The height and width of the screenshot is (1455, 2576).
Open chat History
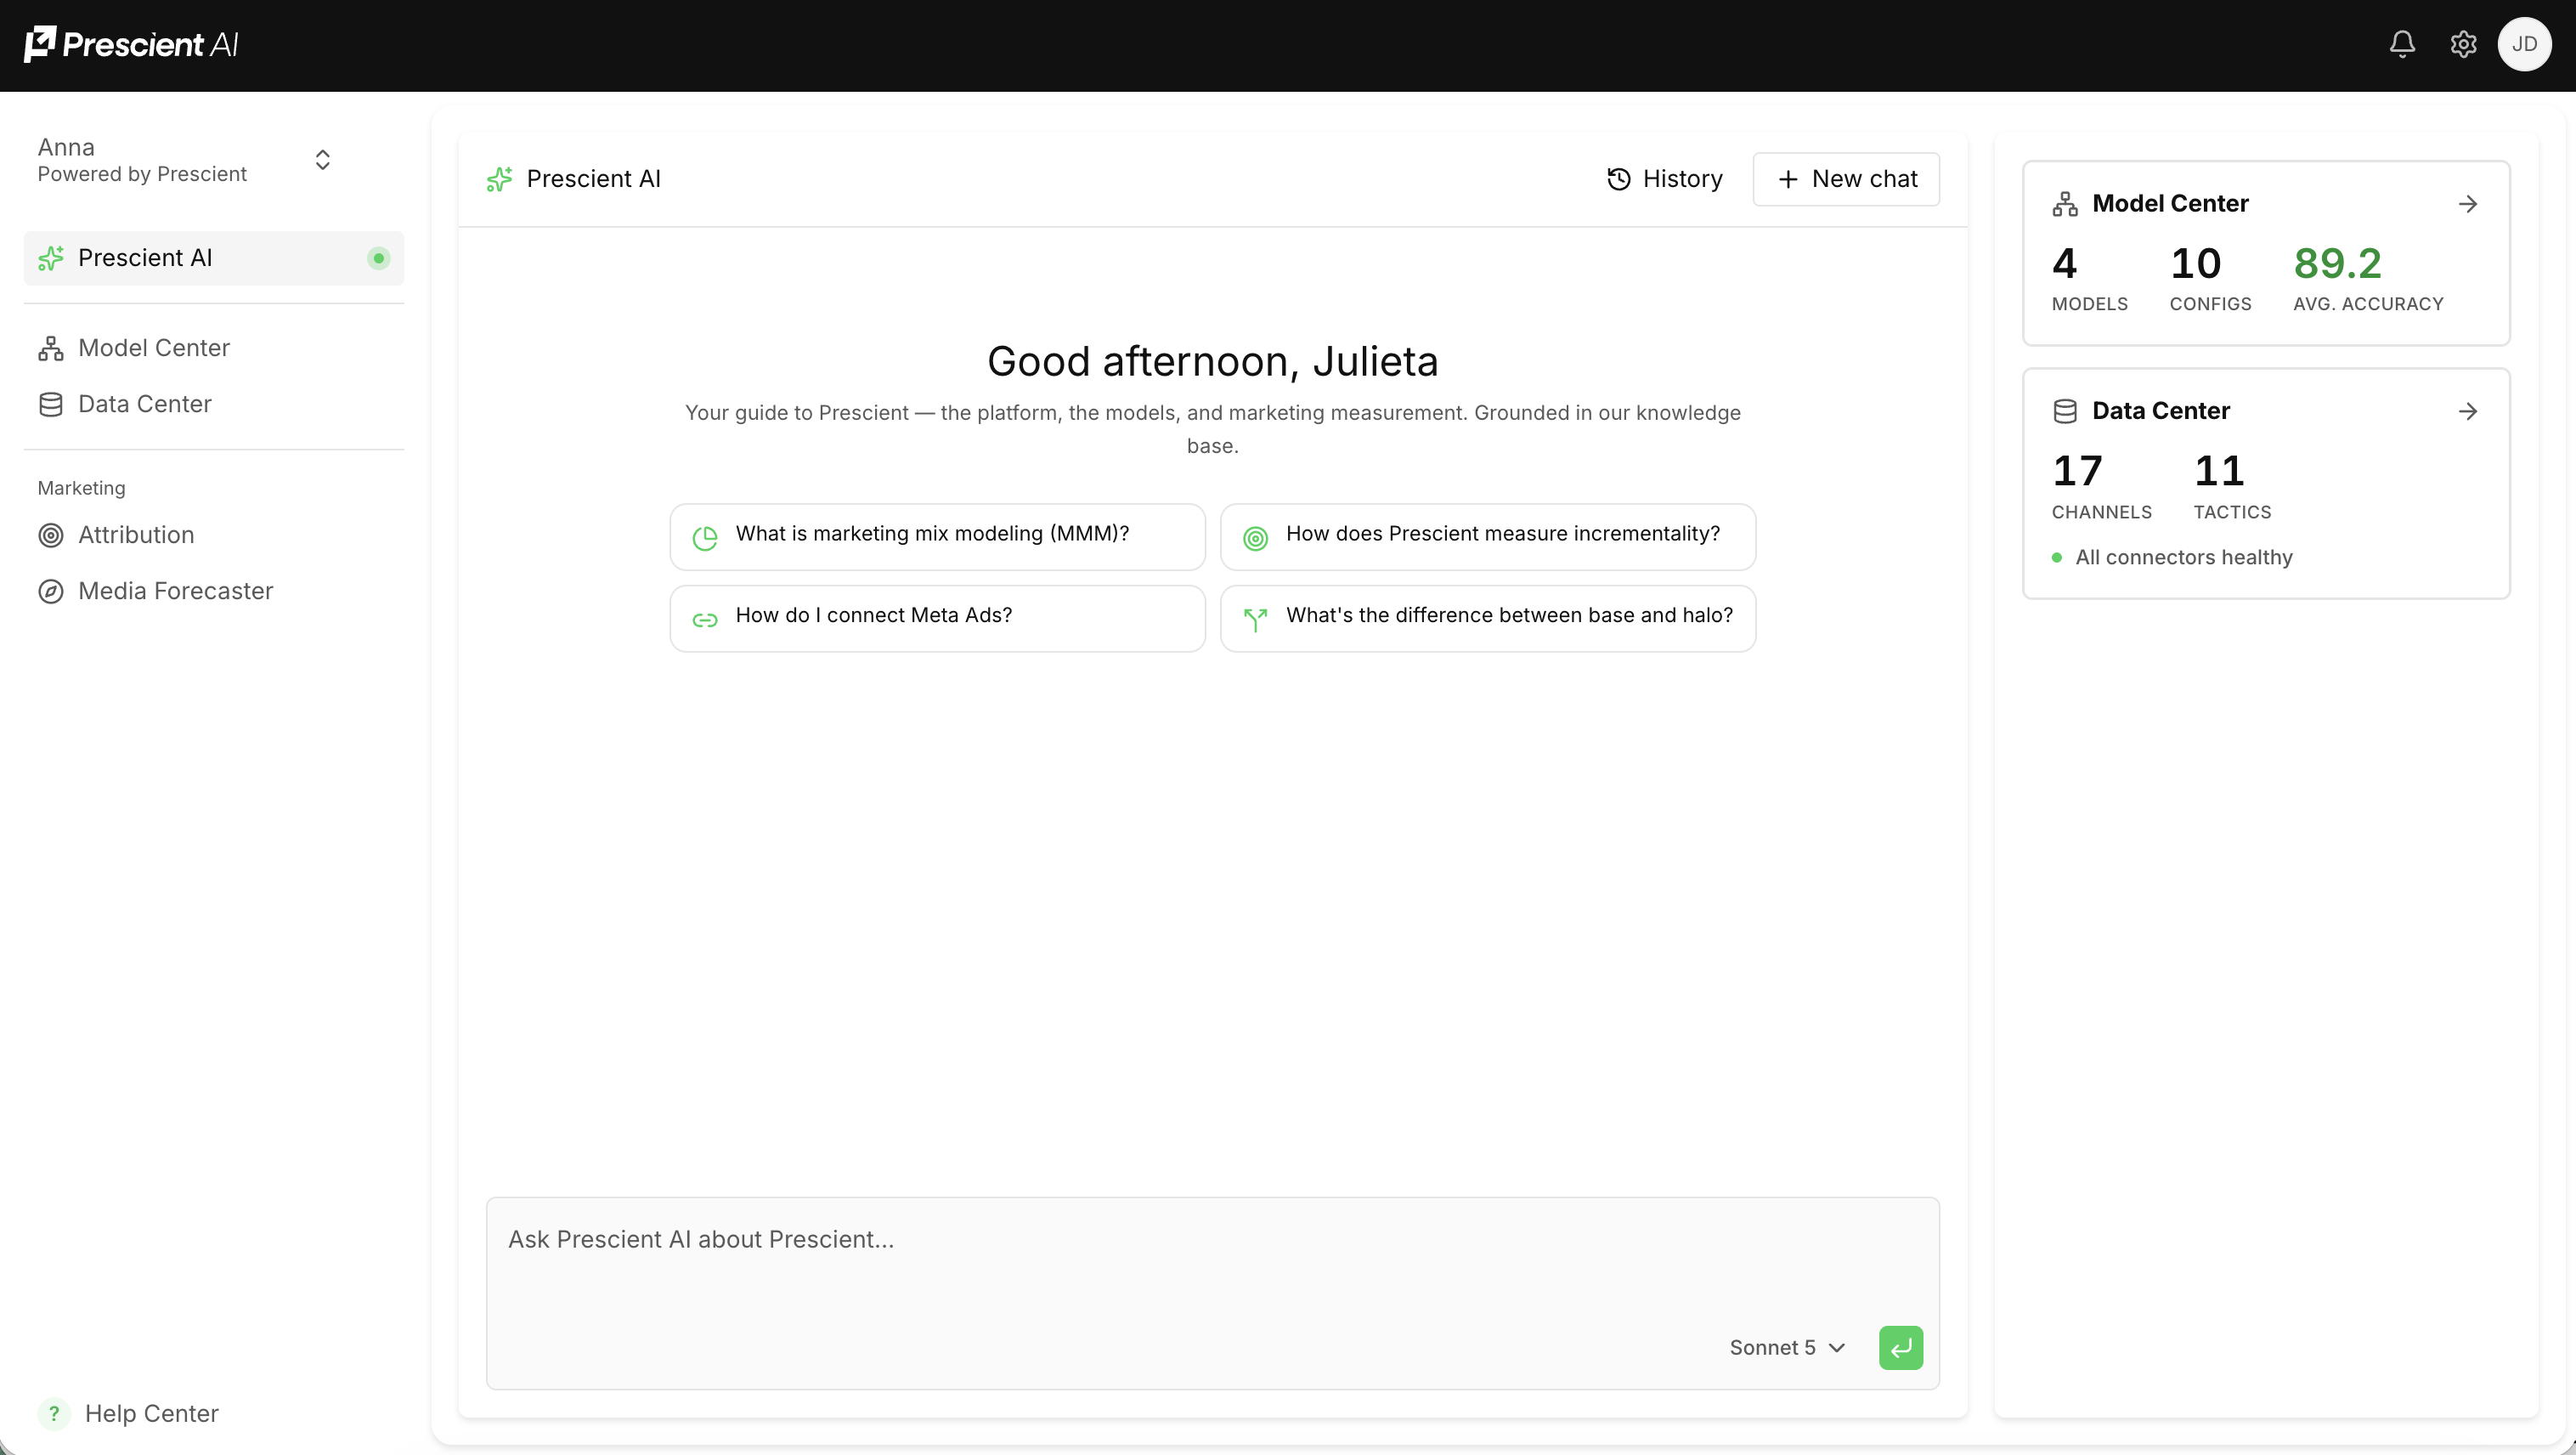point(1665,179)
